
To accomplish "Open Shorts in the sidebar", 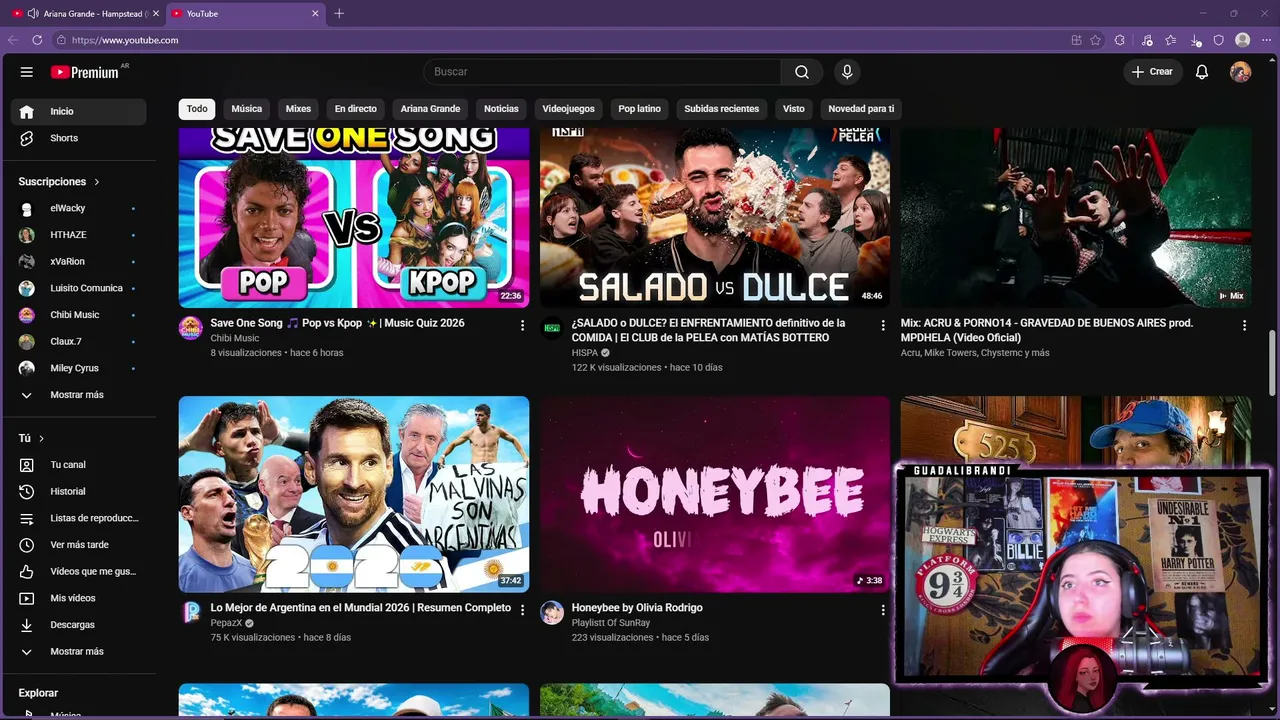I will click(x=78, y=138).
